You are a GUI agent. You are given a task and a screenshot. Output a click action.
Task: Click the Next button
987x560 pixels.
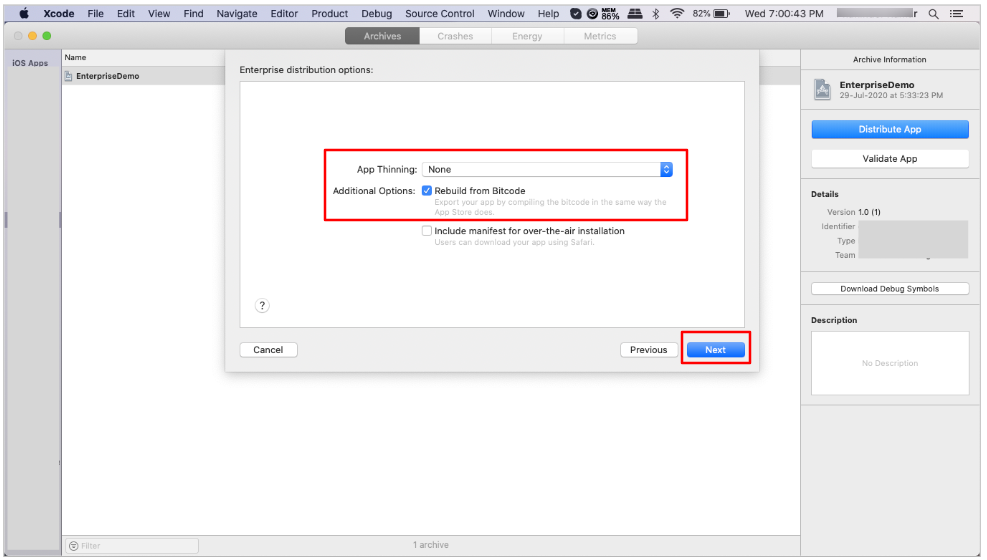point(716,350)
